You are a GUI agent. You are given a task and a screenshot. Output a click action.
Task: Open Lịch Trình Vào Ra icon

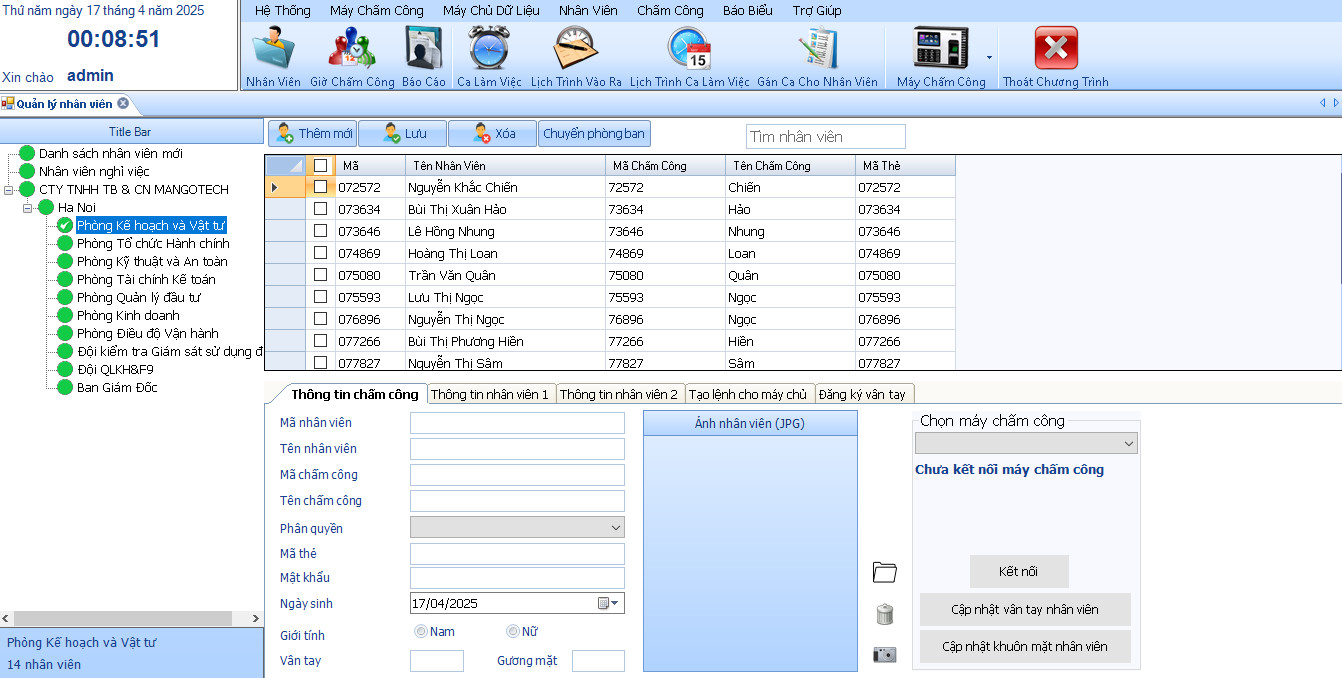(576, 50)
